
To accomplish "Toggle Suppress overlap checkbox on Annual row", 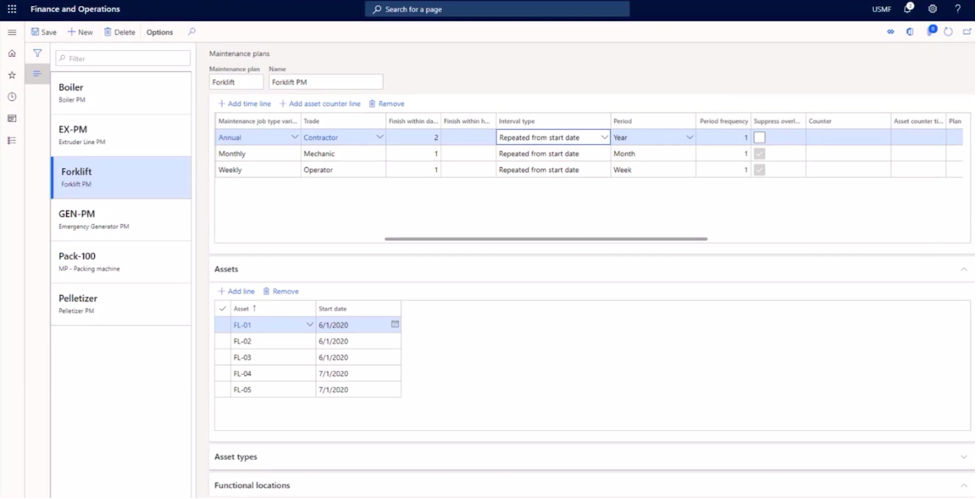I will (x=760, y=137).
